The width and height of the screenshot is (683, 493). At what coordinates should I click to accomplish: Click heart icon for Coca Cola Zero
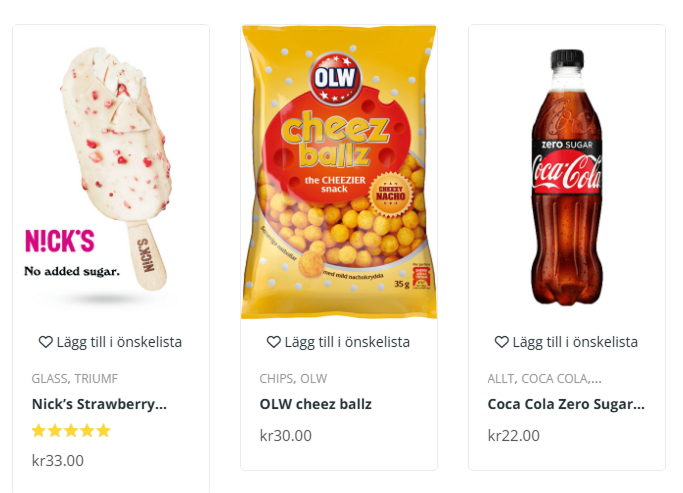click(501, 342)
